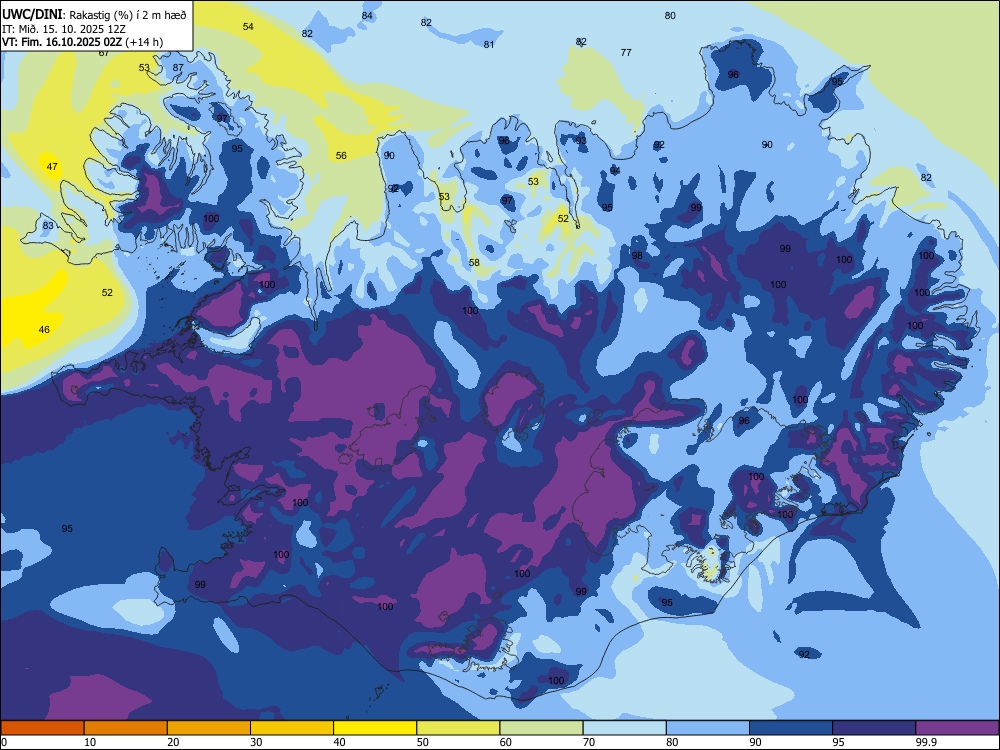Click the navy 95–99.9 legend swatch

874,728
